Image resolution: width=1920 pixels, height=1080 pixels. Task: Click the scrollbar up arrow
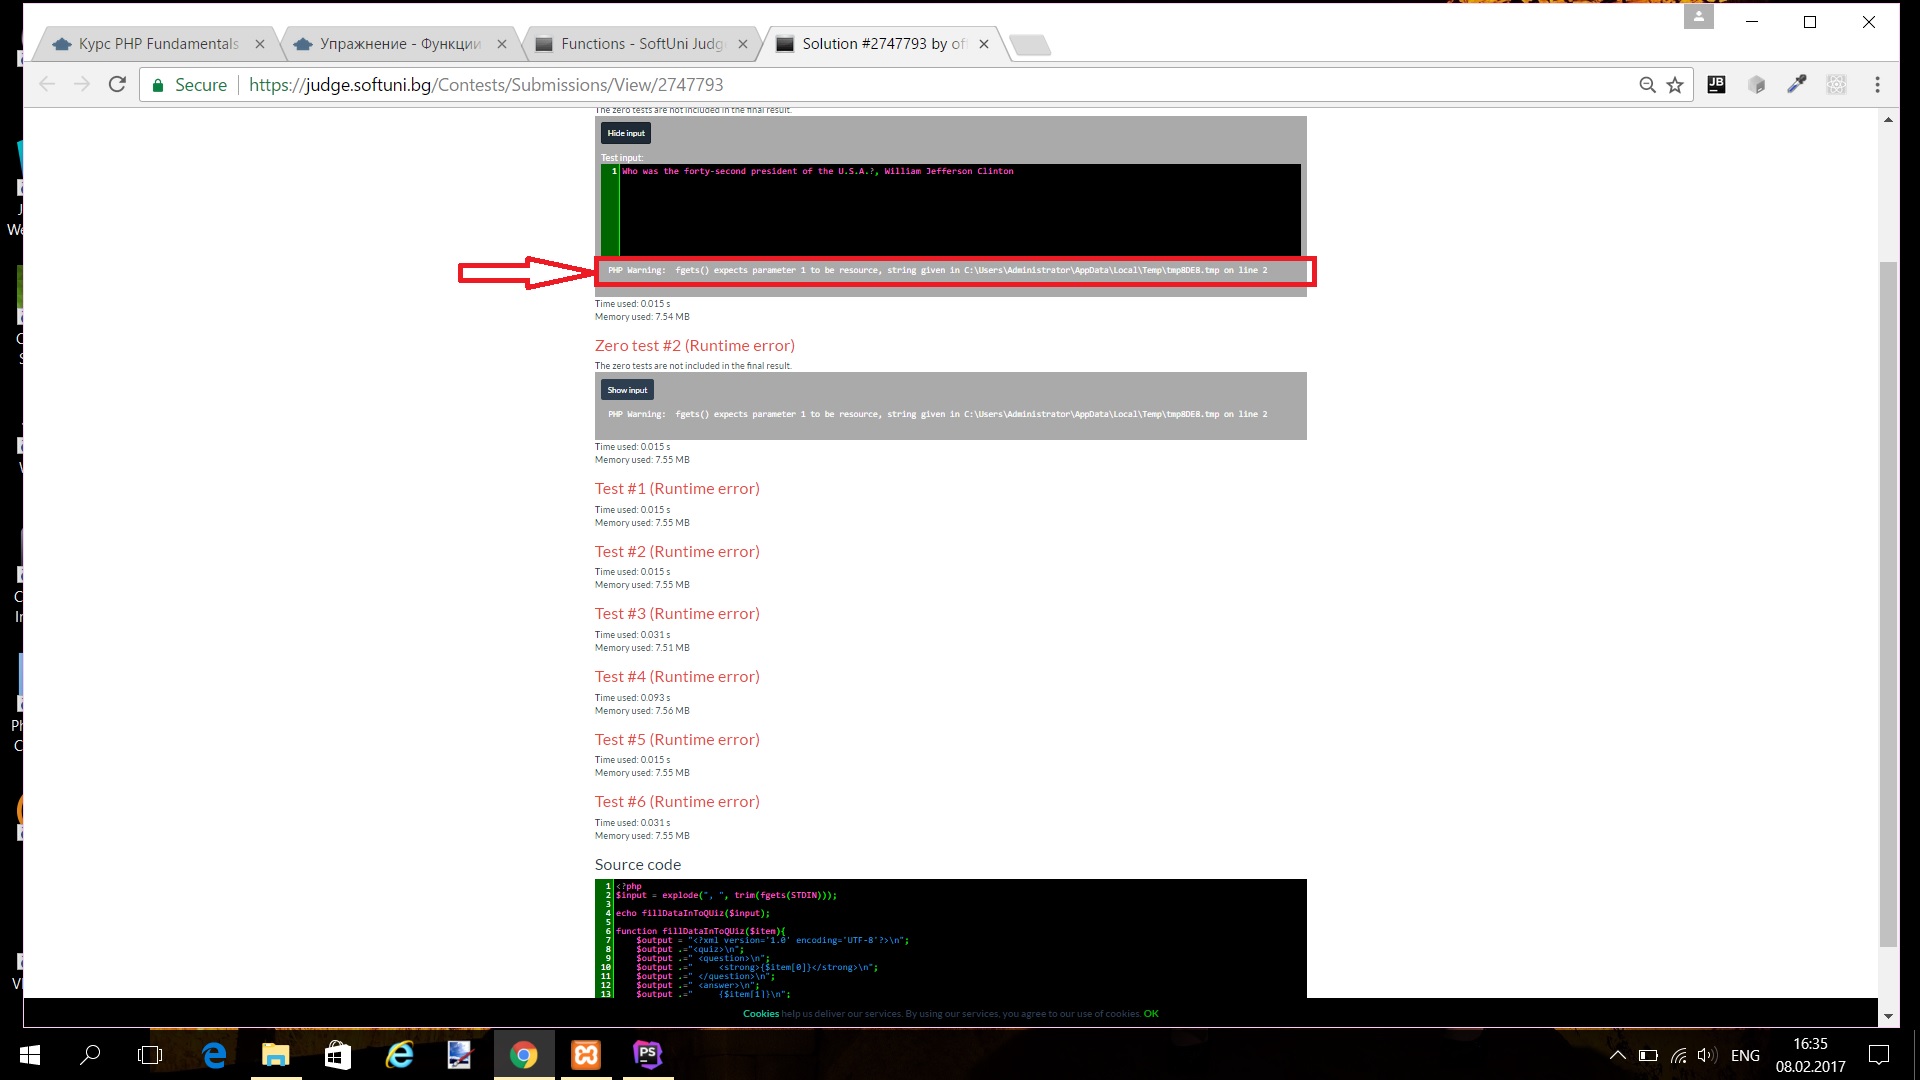(1888, 119)
